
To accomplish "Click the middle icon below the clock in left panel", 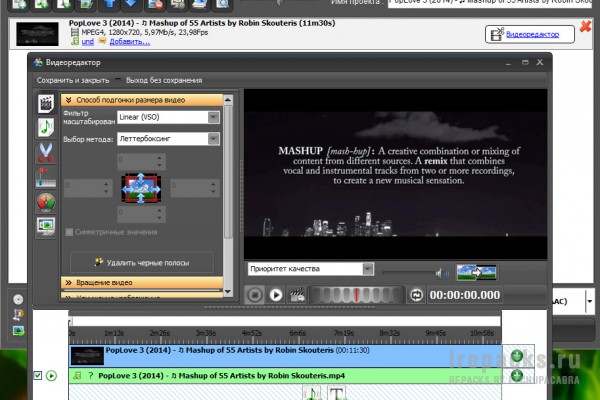I will click(18, 315).
